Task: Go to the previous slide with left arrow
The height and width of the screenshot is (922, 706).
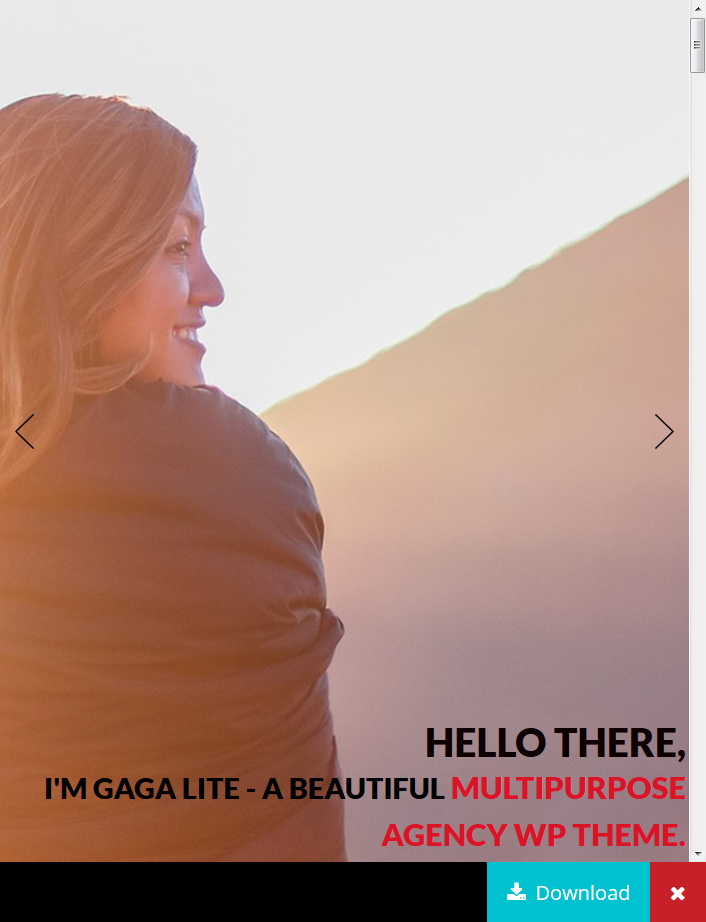Action: click(x=25, y=432)
